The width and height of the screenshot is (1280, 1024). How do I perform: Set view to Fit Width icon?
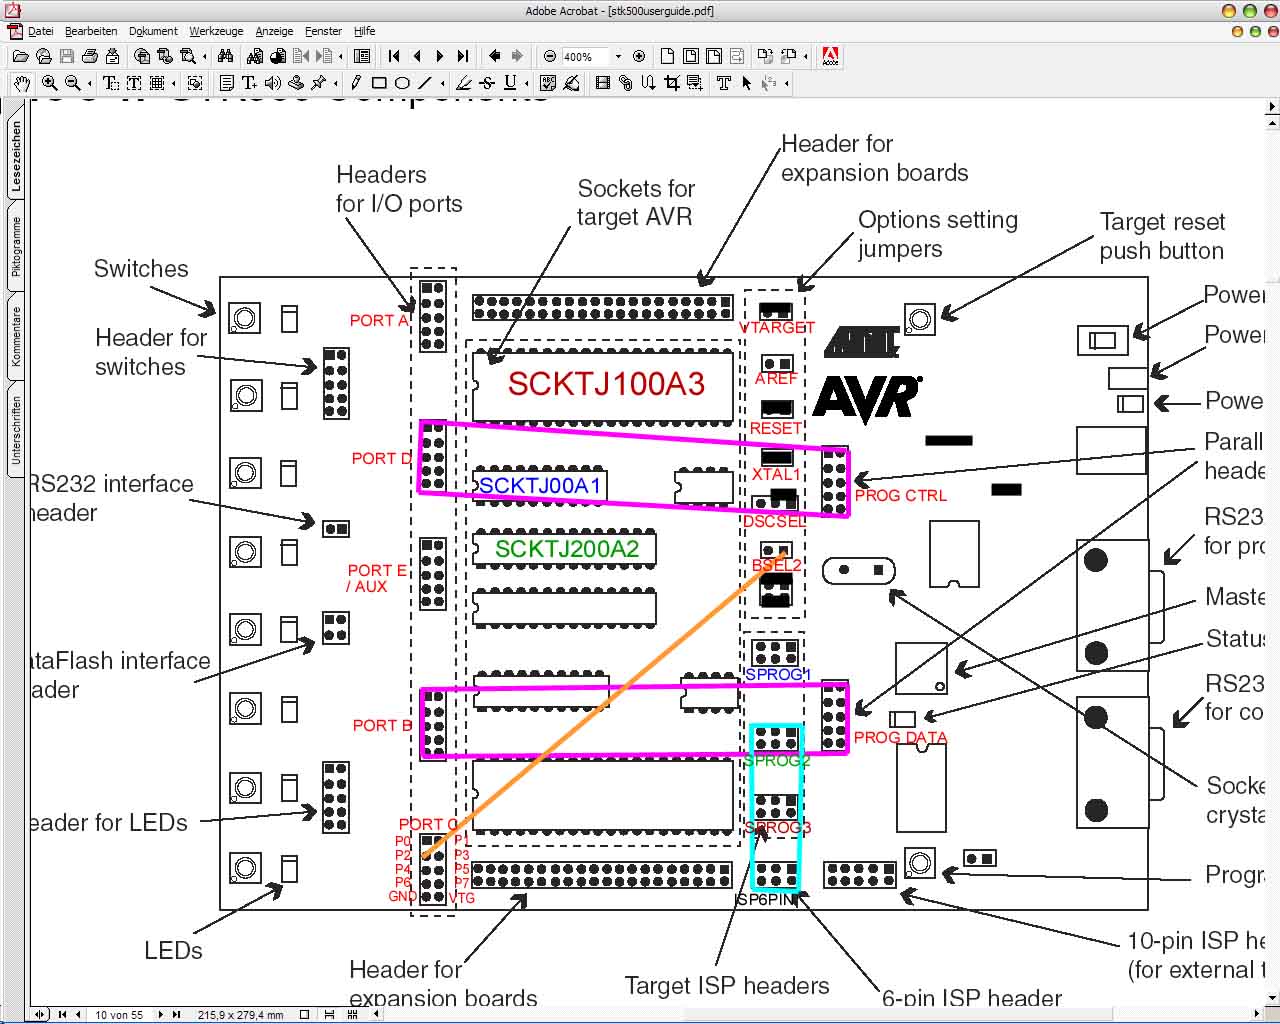[x=714, y=56]
